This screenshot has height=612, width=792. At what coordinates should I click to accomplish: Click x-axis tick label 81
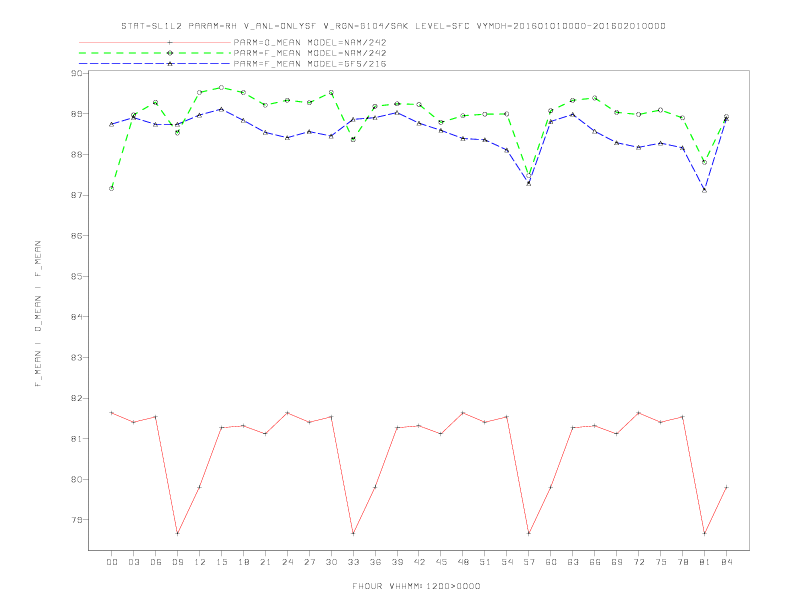coord(705,562)
